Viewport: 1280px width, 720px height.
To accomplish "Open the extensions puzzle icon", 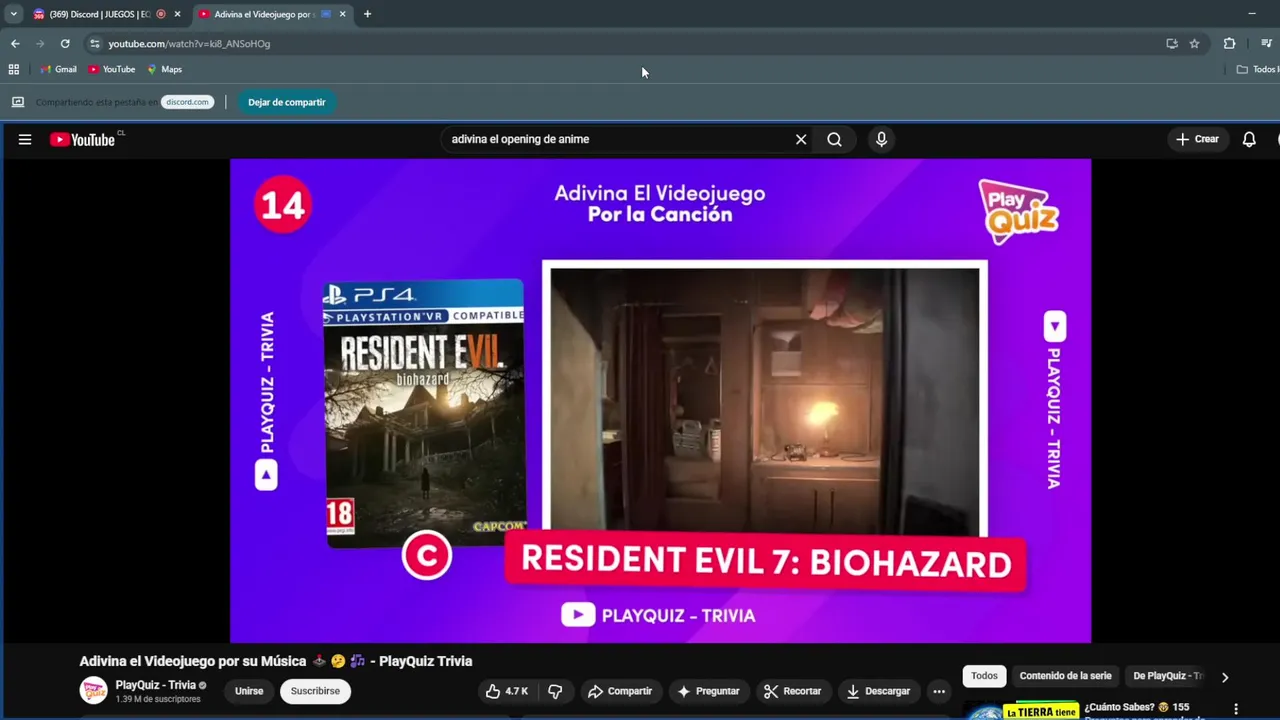I will [x=1229, y=44].
